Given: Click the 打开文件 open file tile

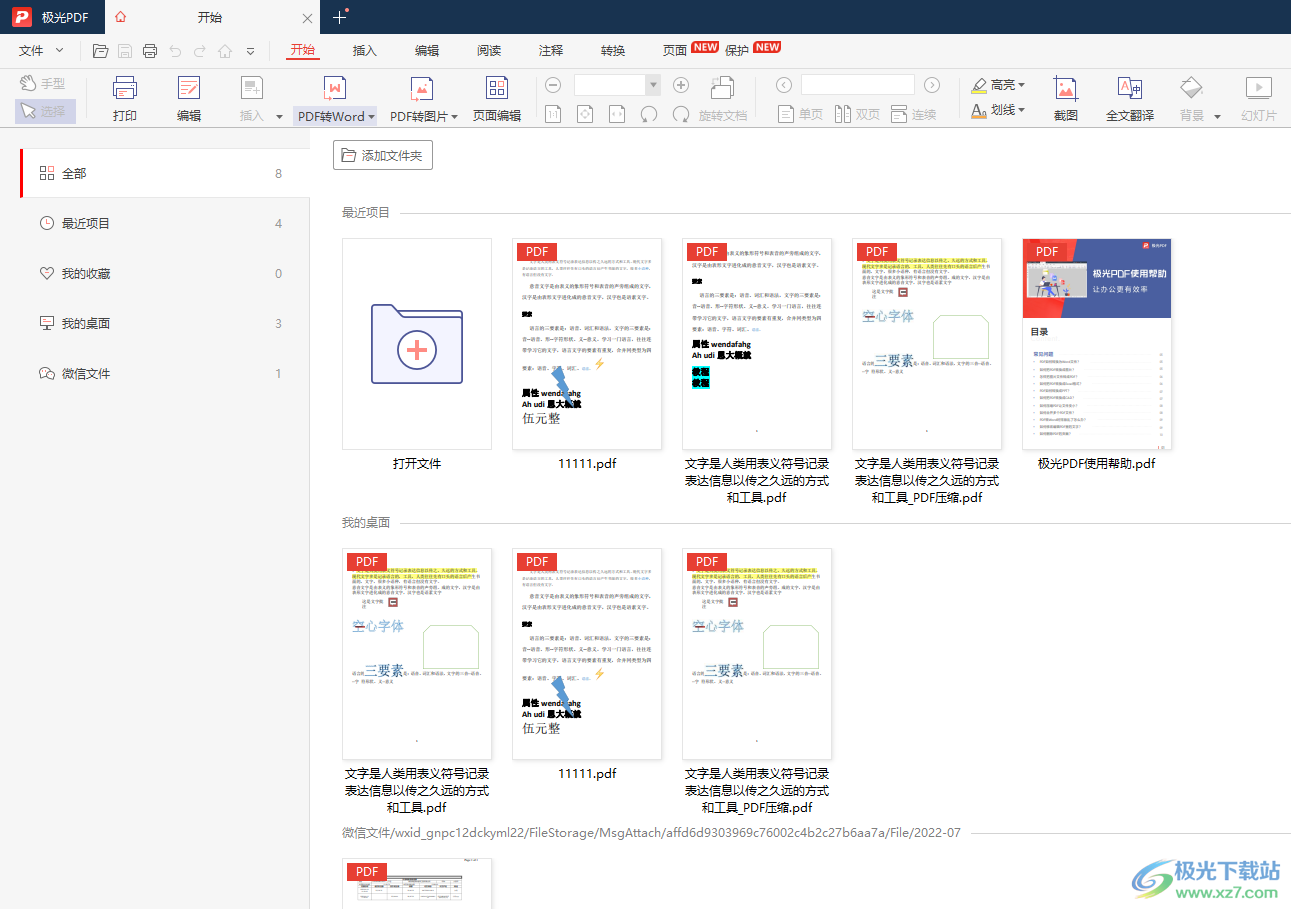Looking at the screenshot, I should click(x=417, y=344).
